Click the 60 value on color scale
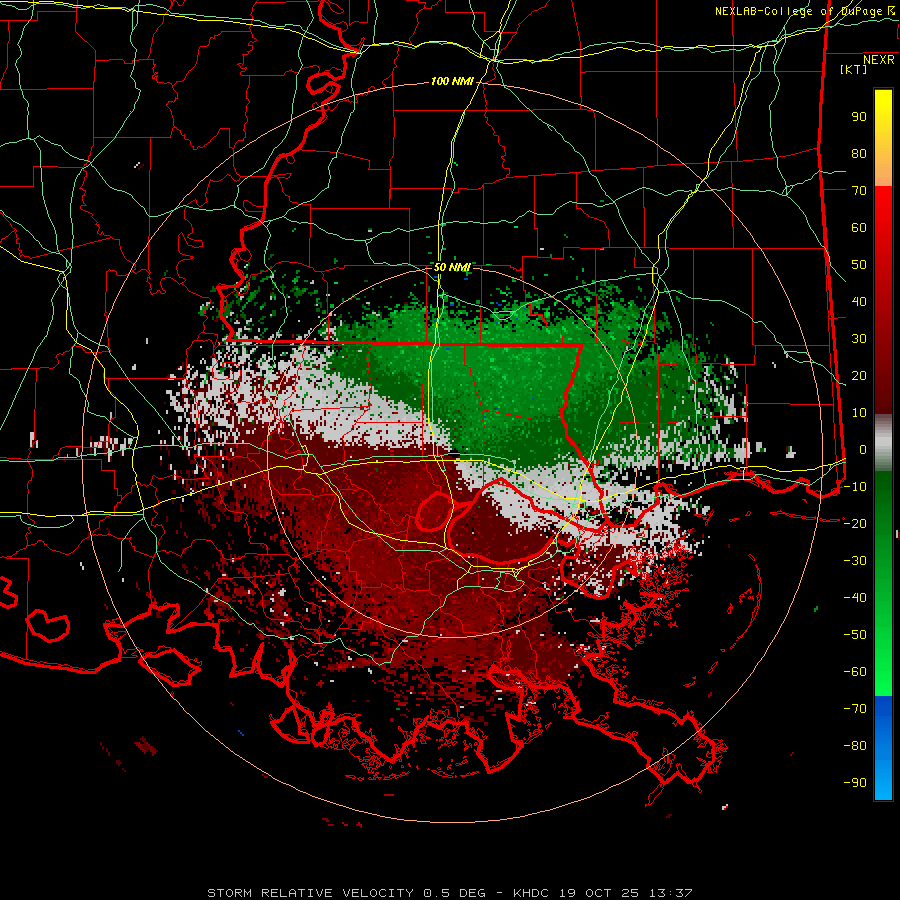The width and height of the screenshot is (900, 900). pos(859,228)
